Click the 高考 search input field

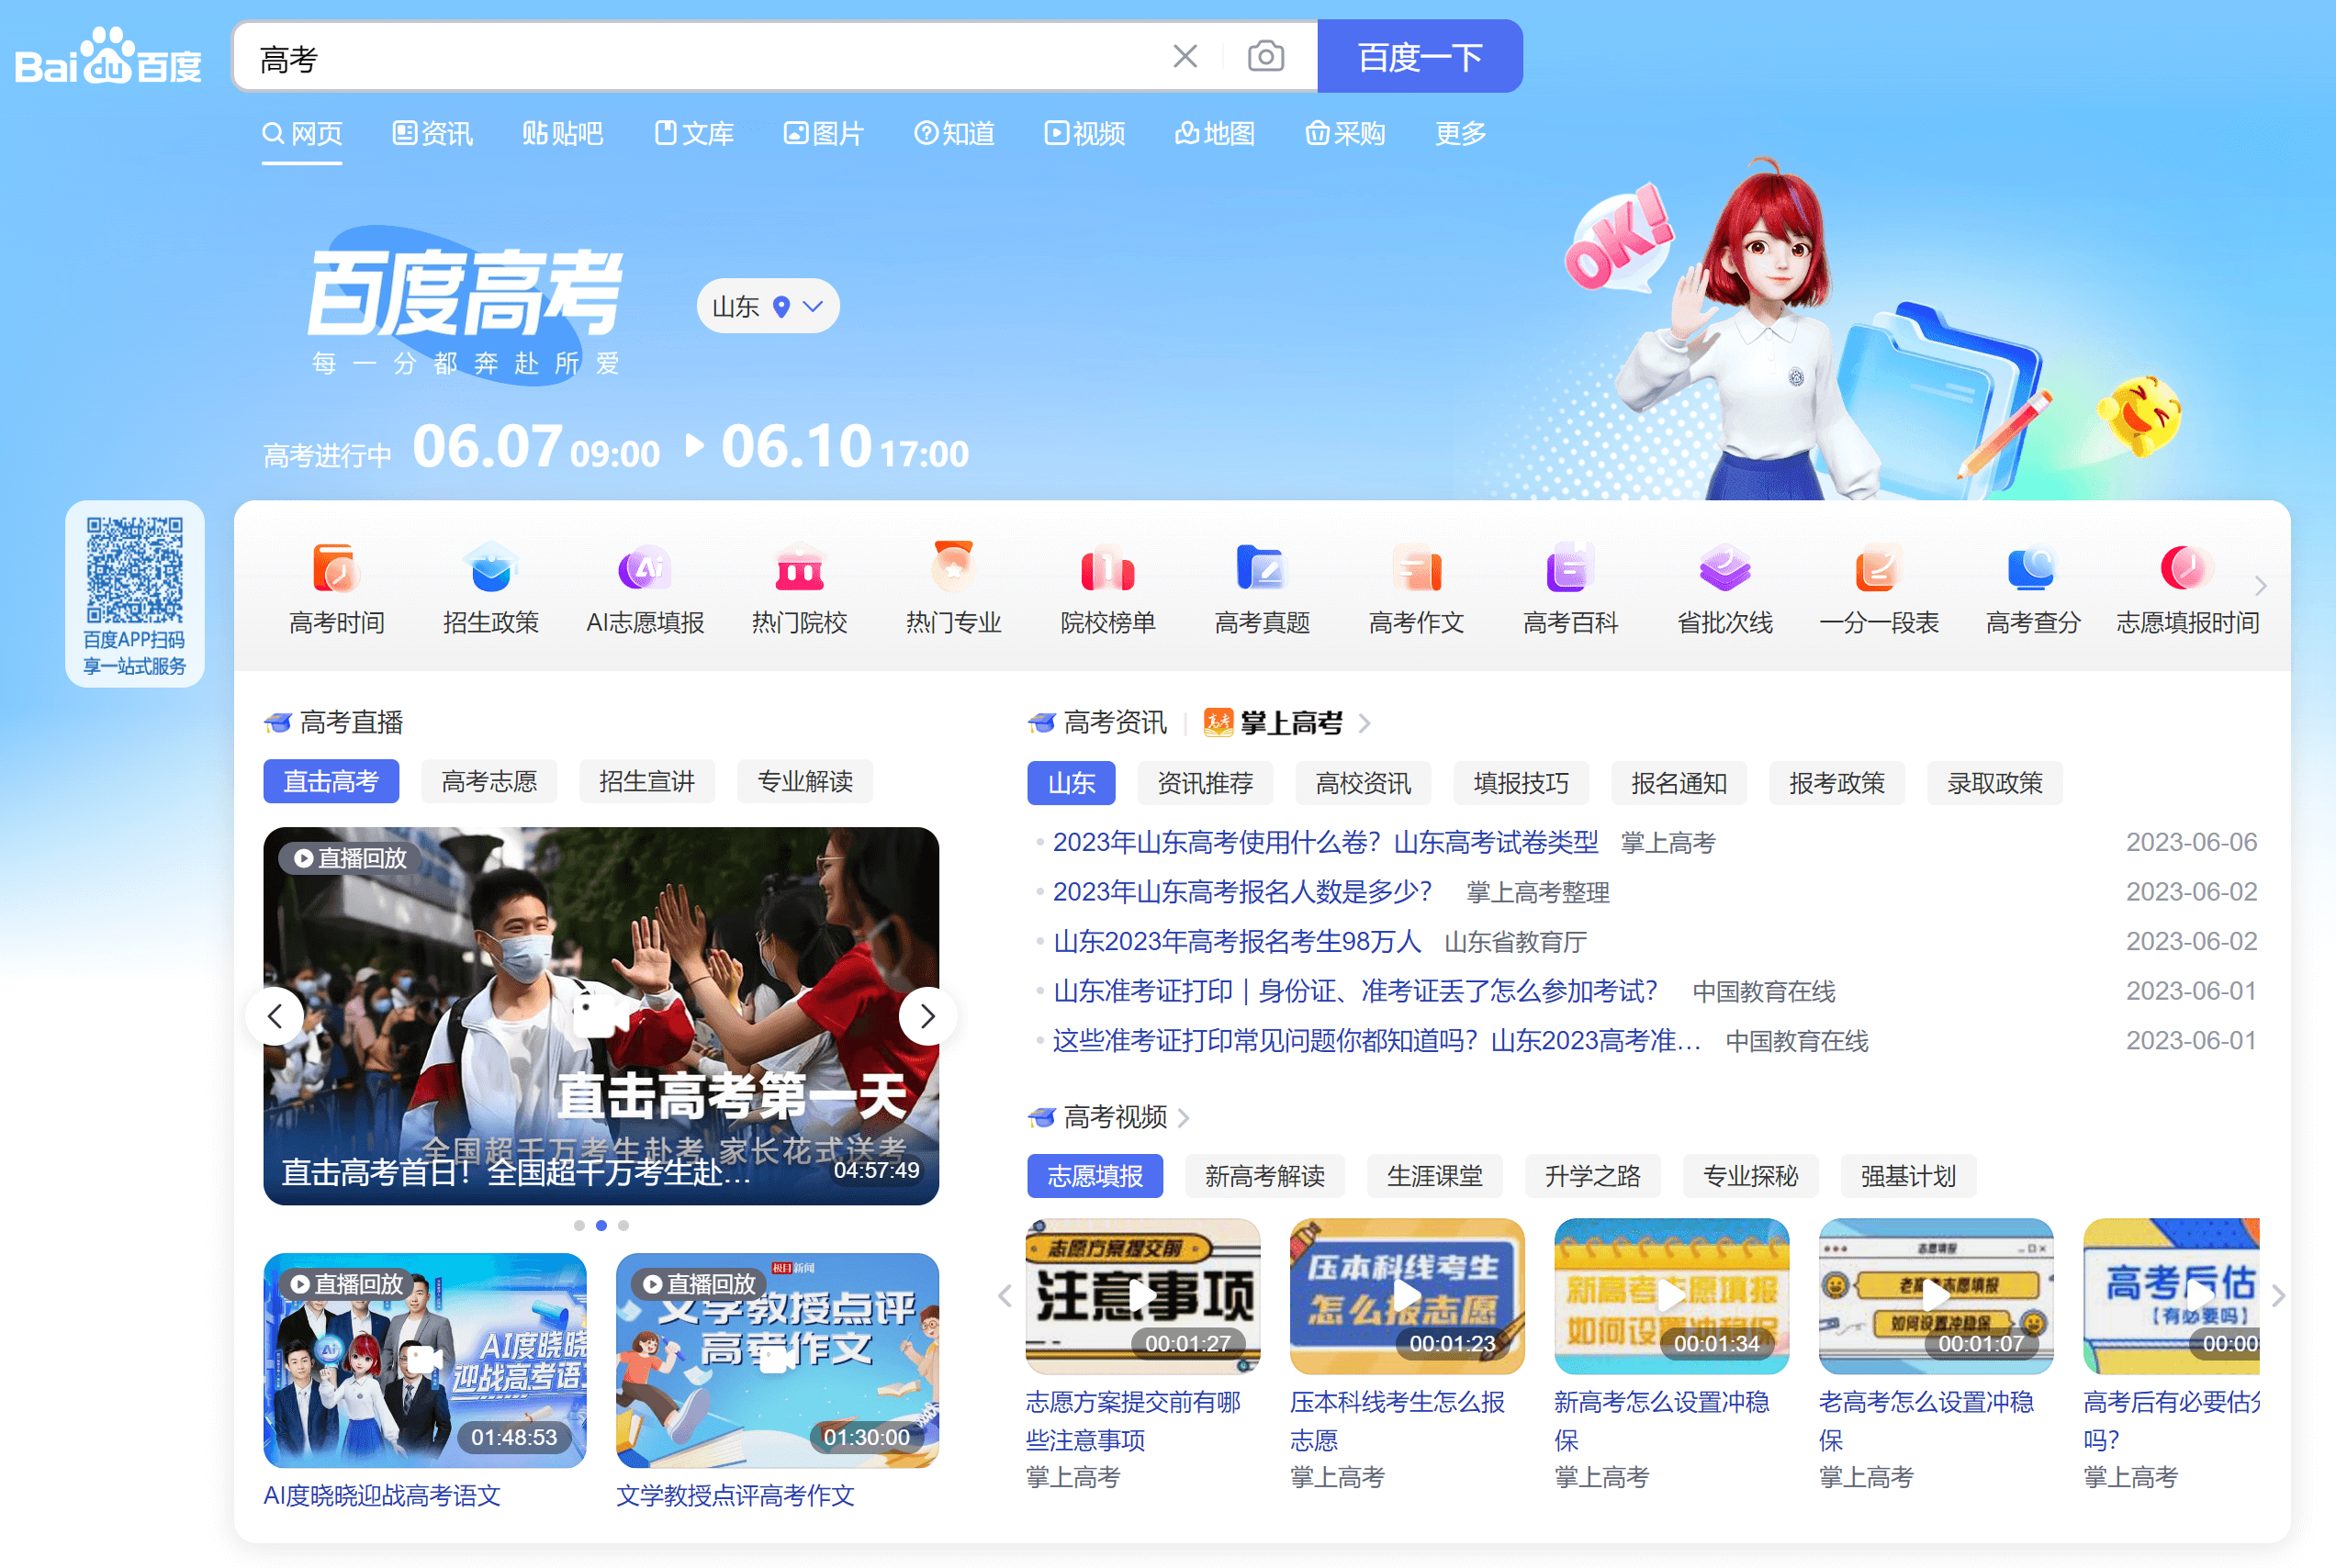click(700, 58)
